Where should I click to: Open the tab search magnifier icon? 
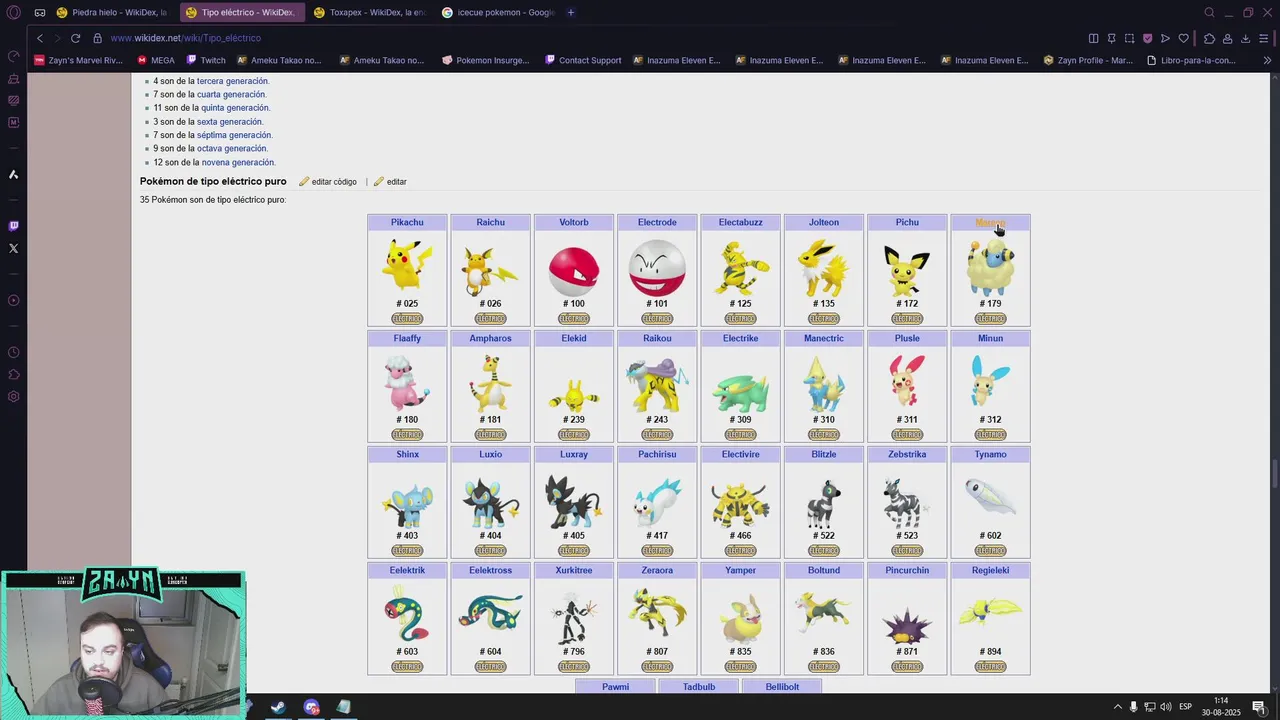click(x=1209, y=12)
